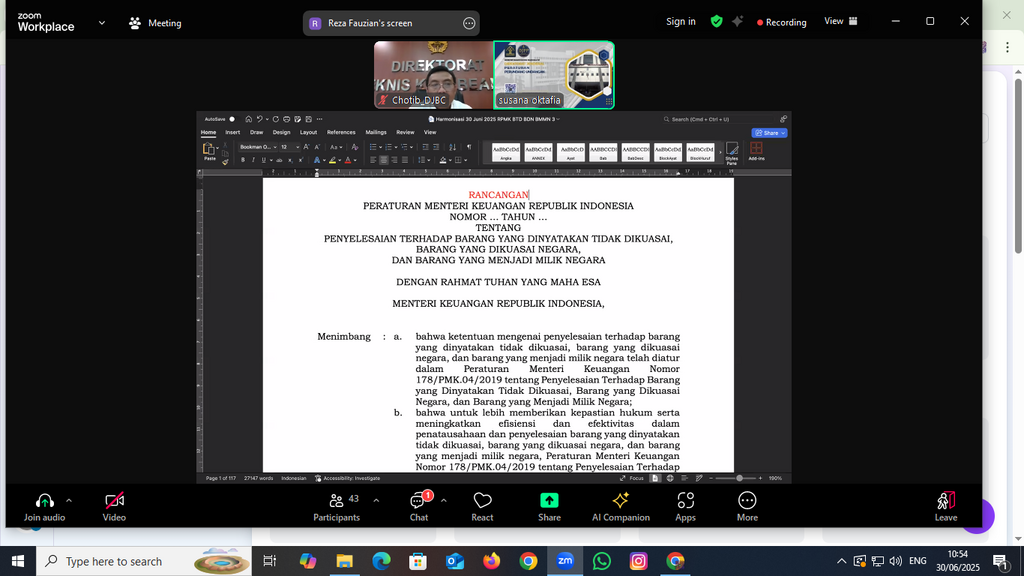Open the Styles Pane
Screen dimensions: 1024x576
click(x=731, y=153)
